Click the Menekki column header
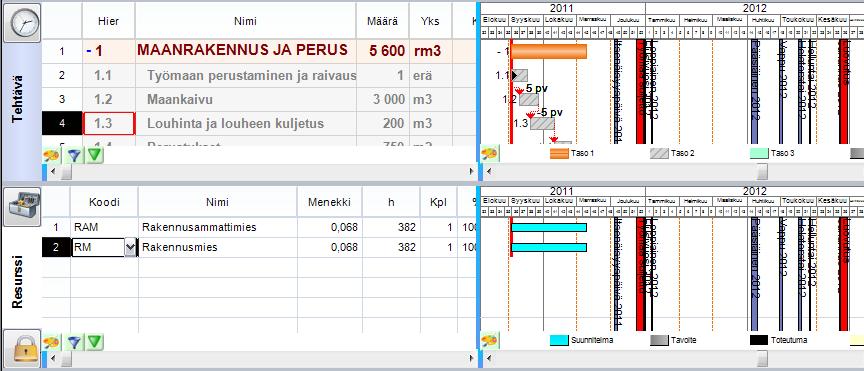 point(330,202)
